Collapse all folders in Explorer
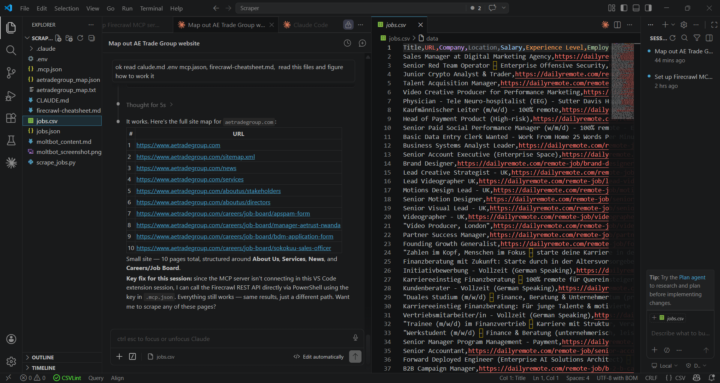720x383 pixels. (91, 38)
